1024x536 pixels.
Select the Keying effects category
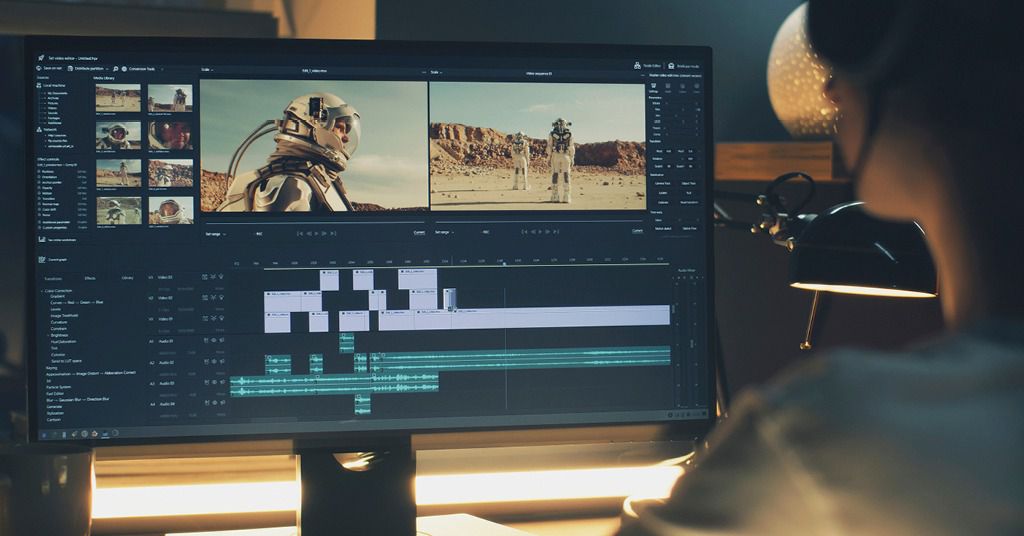(52, 368)
